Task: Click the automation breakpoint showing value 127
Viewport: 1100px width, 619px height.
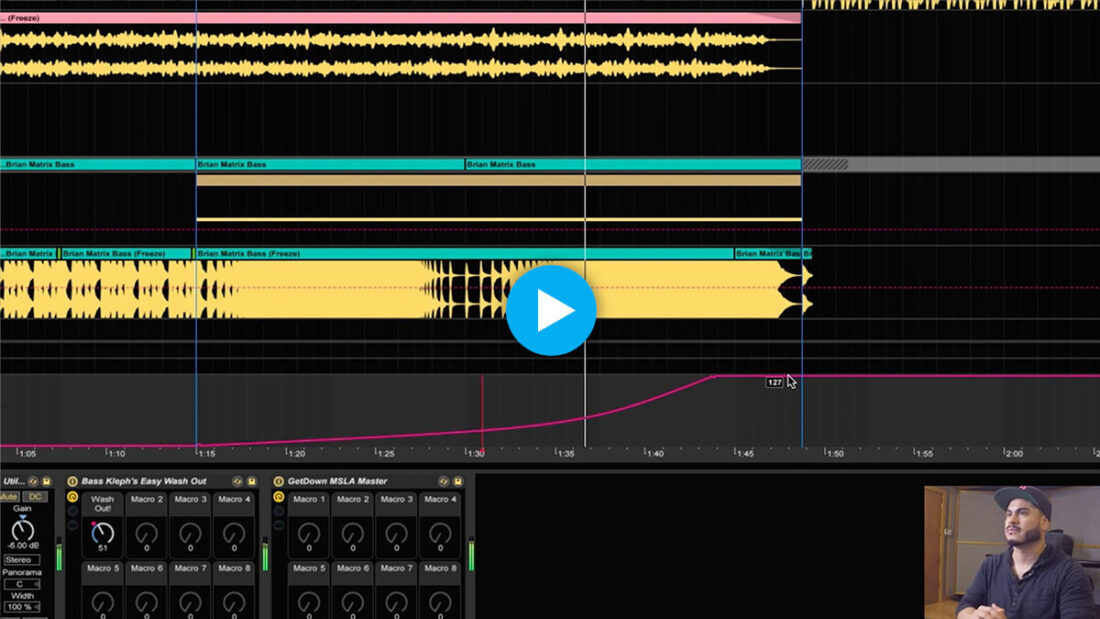Action: click(713, 377)
